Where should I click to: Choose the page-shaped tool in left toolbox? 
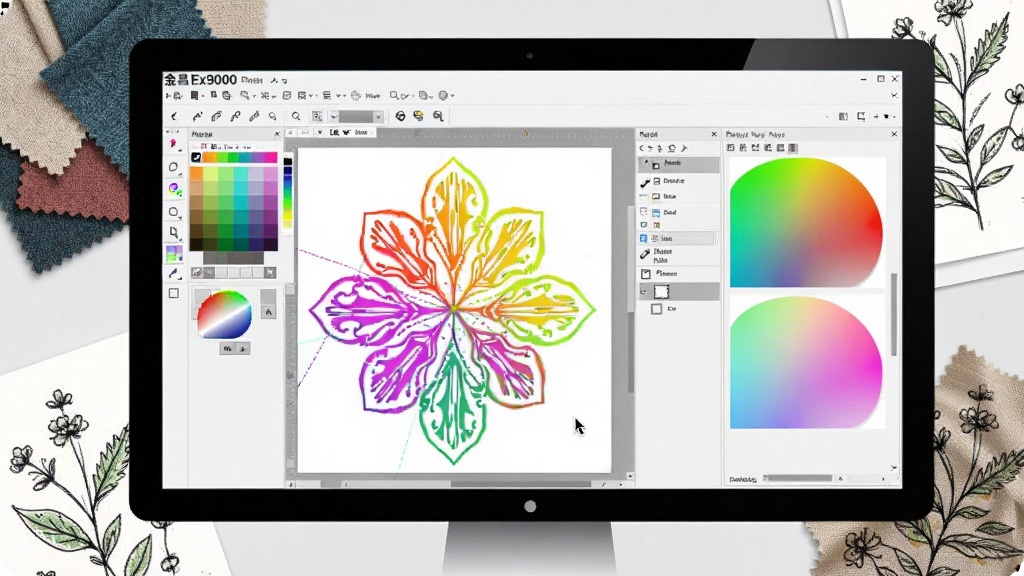[x=174, y=232]
